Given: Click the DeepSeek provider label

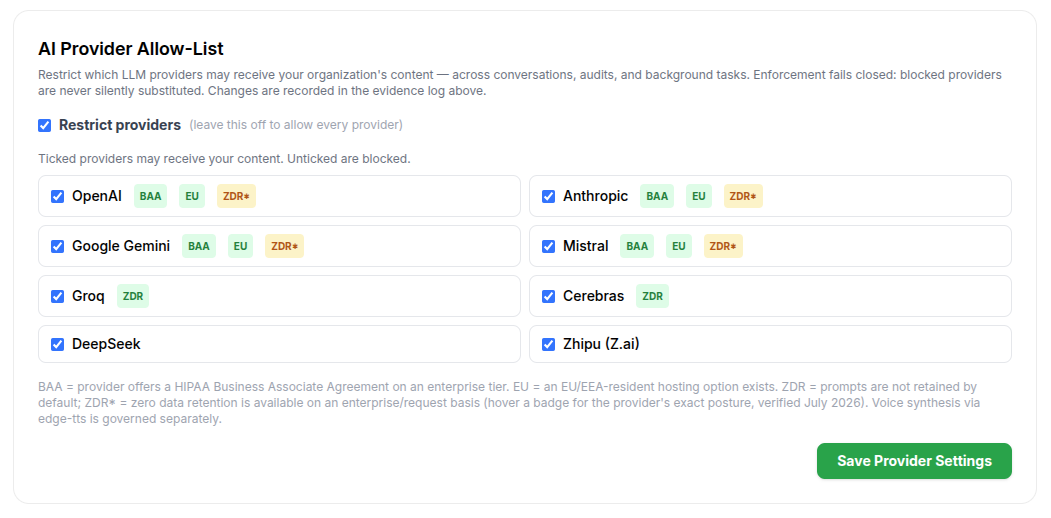Looking at the screenshot, I should click(107, 344).
